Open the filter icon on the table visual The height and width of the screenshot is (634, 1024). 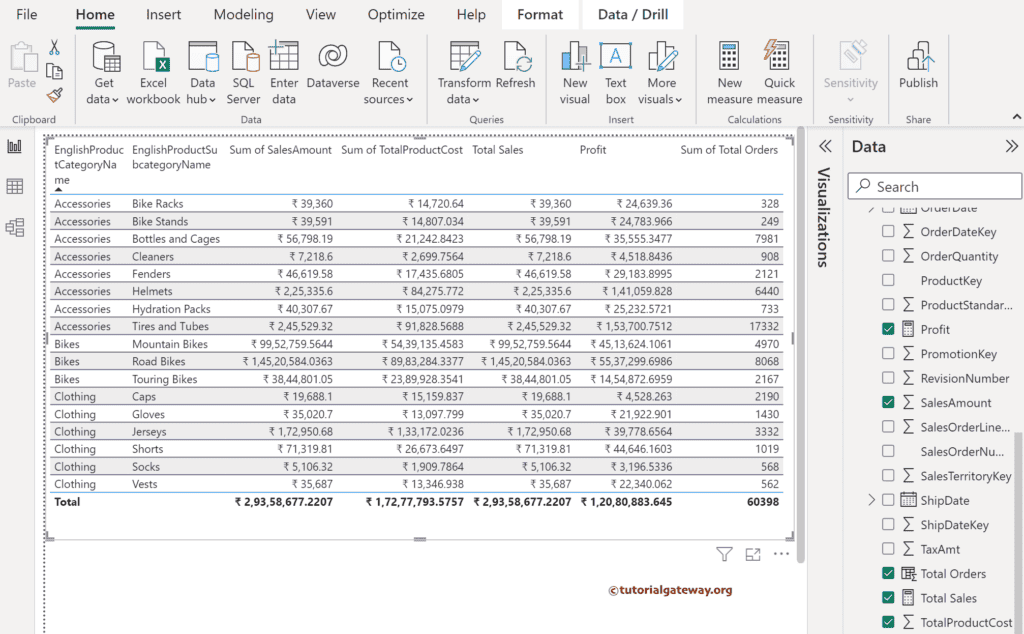(x=724, y=553)
